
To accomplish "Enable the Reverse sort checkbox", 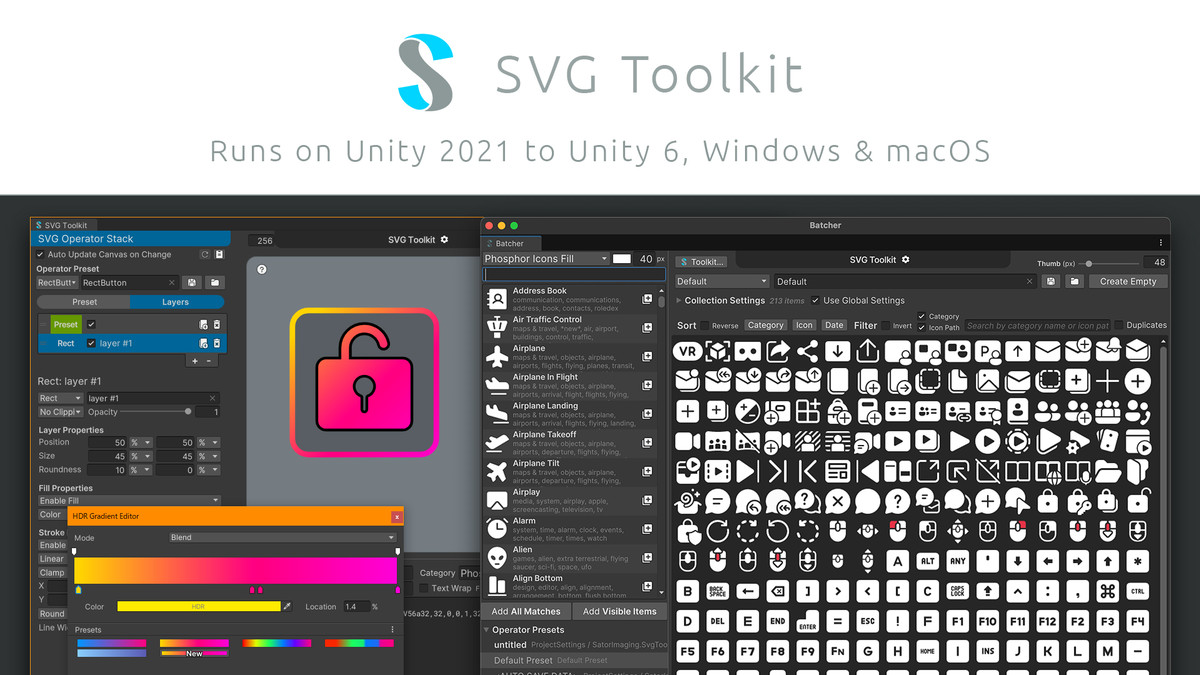I will 705,325.
